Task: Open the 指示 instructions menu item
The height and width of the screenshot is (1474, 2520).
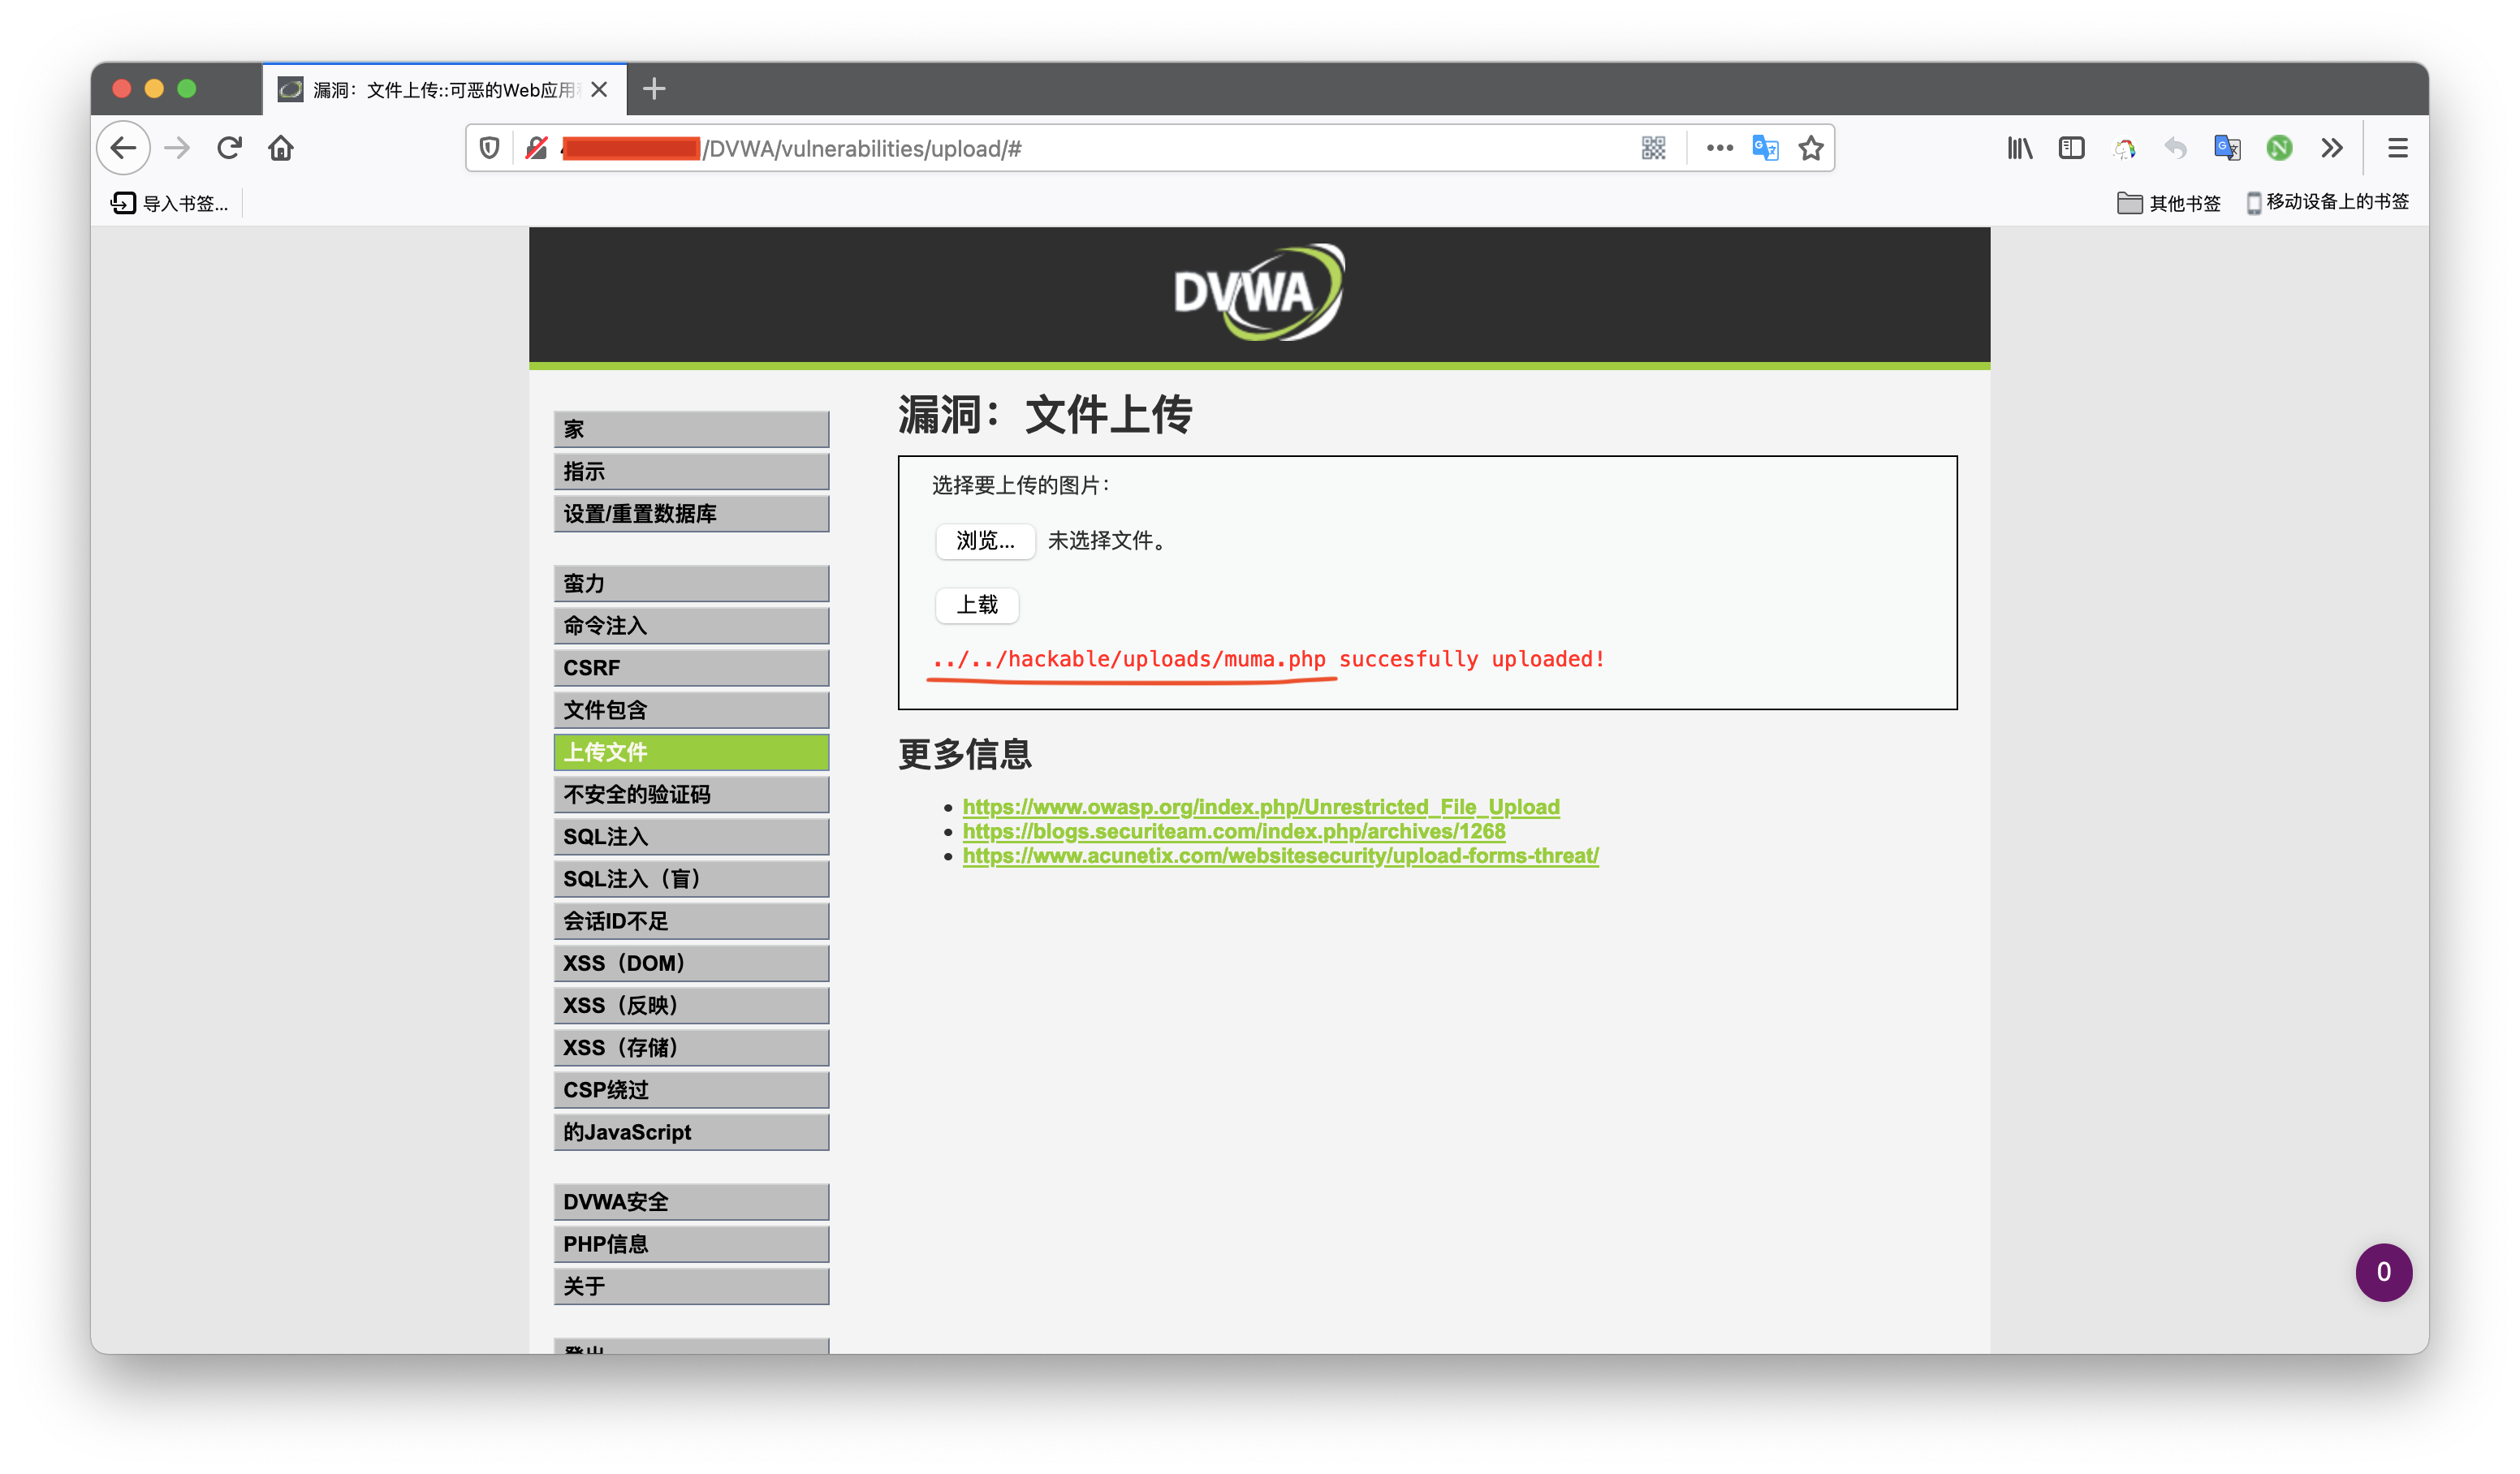Action: click(691, 471)
